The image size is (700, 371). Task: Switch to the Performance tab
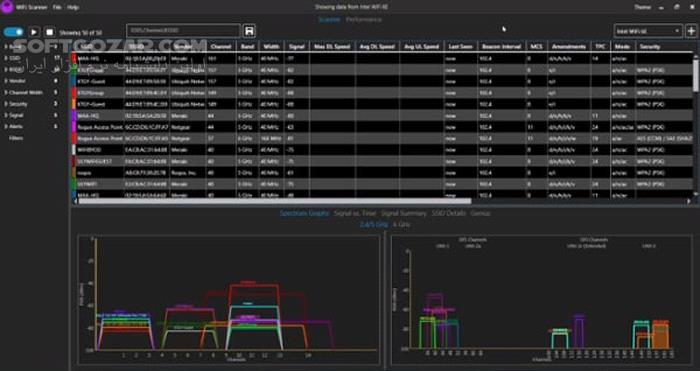click(363, 20)
